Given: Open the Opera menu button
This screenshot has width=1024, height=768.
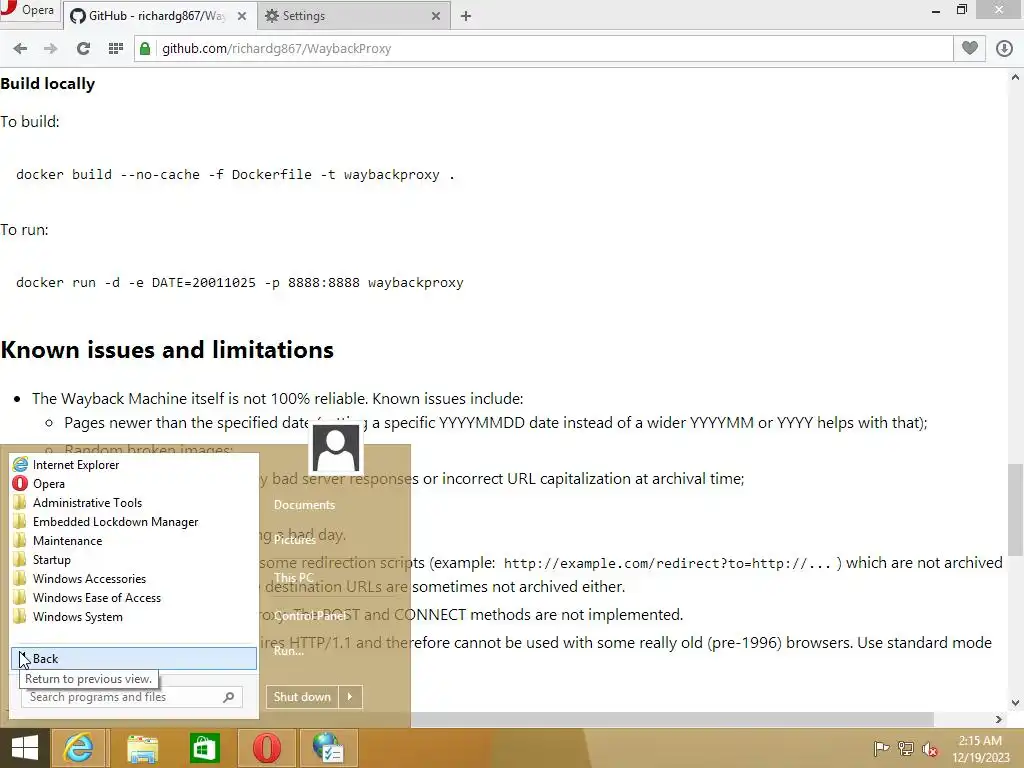Looking at the screenshot, I should [29, 10].
